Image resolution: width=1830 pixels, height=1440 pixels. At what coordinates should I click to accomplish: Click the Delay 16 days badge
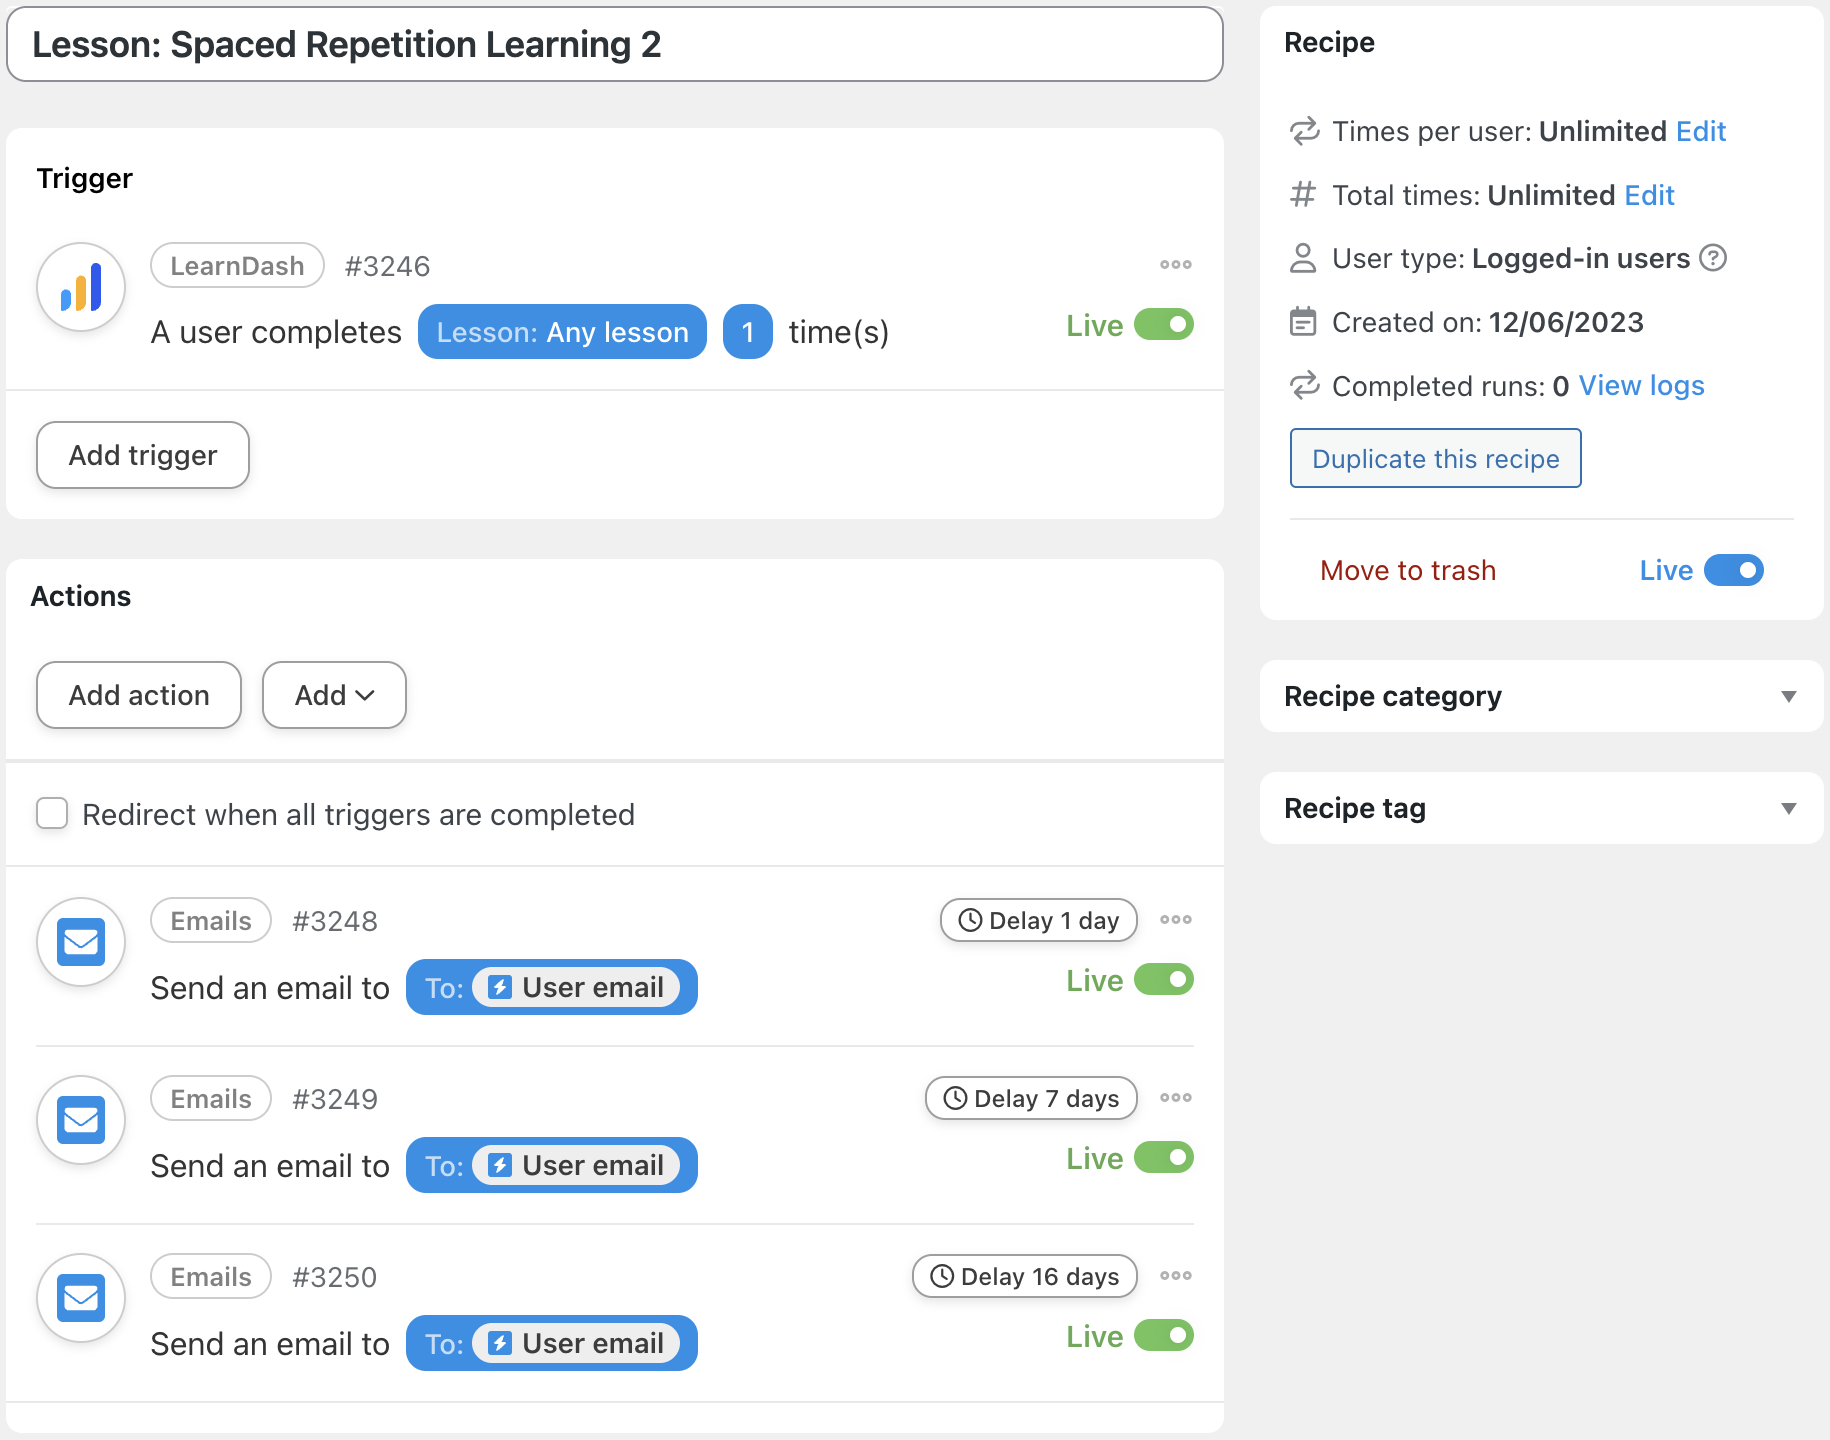pos(1024,1276)
